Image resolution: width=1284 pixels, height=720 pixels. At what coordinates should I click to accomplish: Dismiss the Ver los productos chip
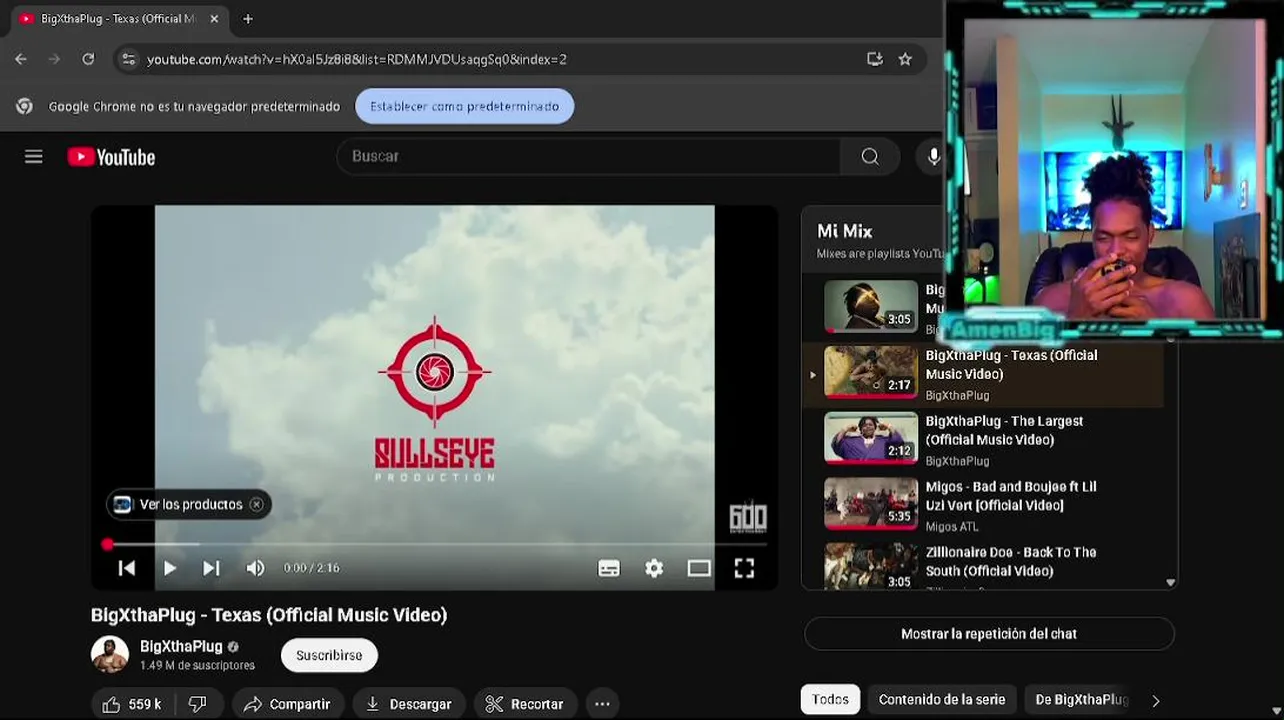point(257,504)
